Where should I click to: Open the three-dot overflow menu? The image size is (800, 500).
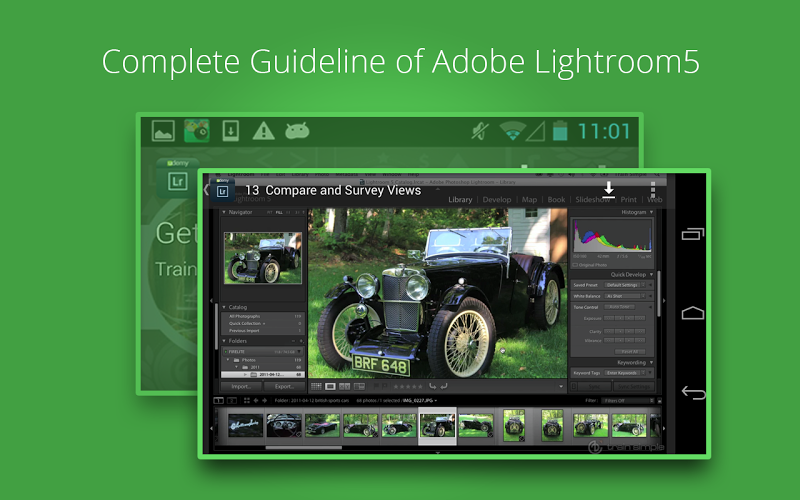coord(653,189)
